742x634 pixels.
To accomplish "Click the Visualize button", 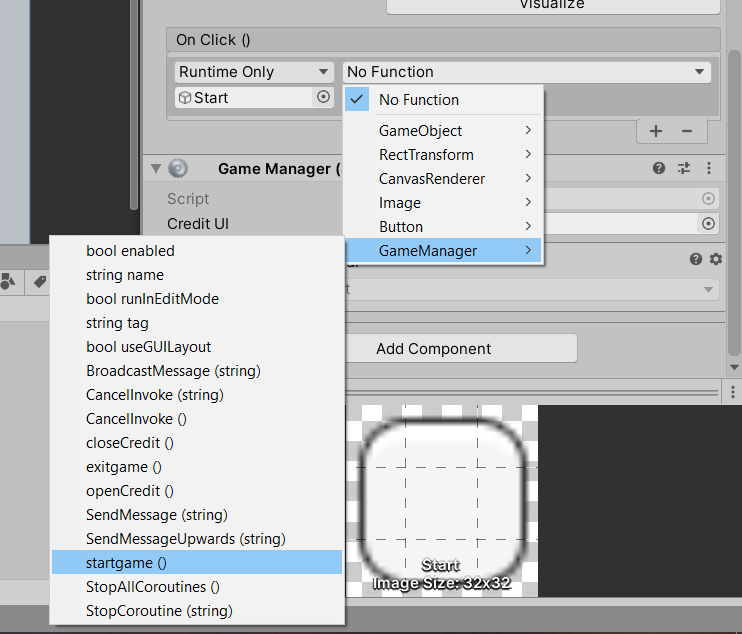I will [x=552, y=5].
